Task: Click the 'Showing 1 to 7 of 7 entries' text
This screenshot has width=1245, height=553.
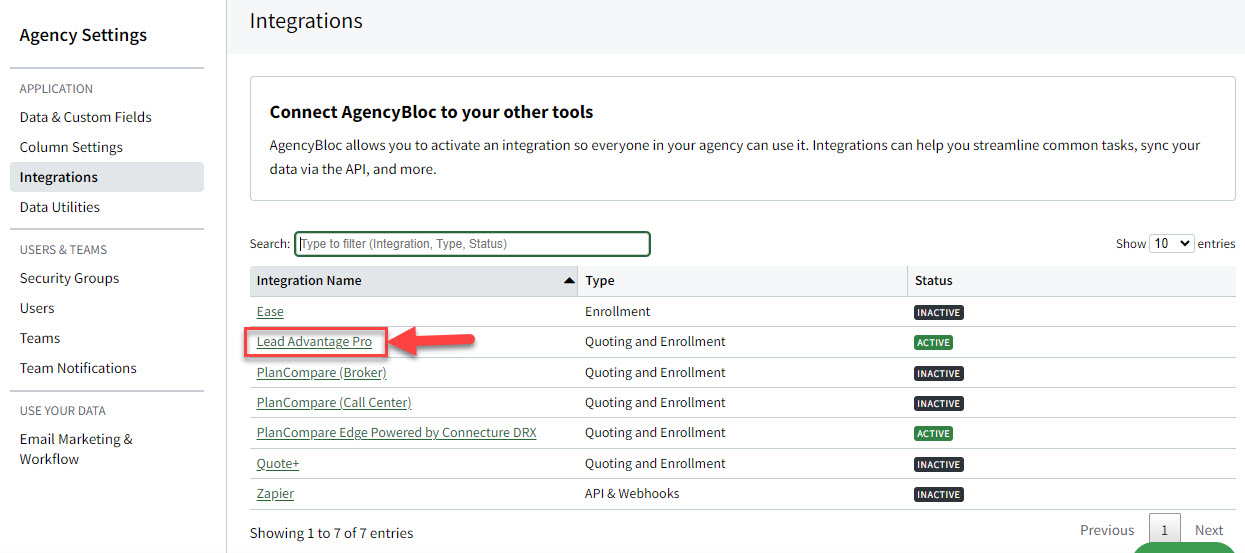Action: pyautogui.click(x=331, y=533)
